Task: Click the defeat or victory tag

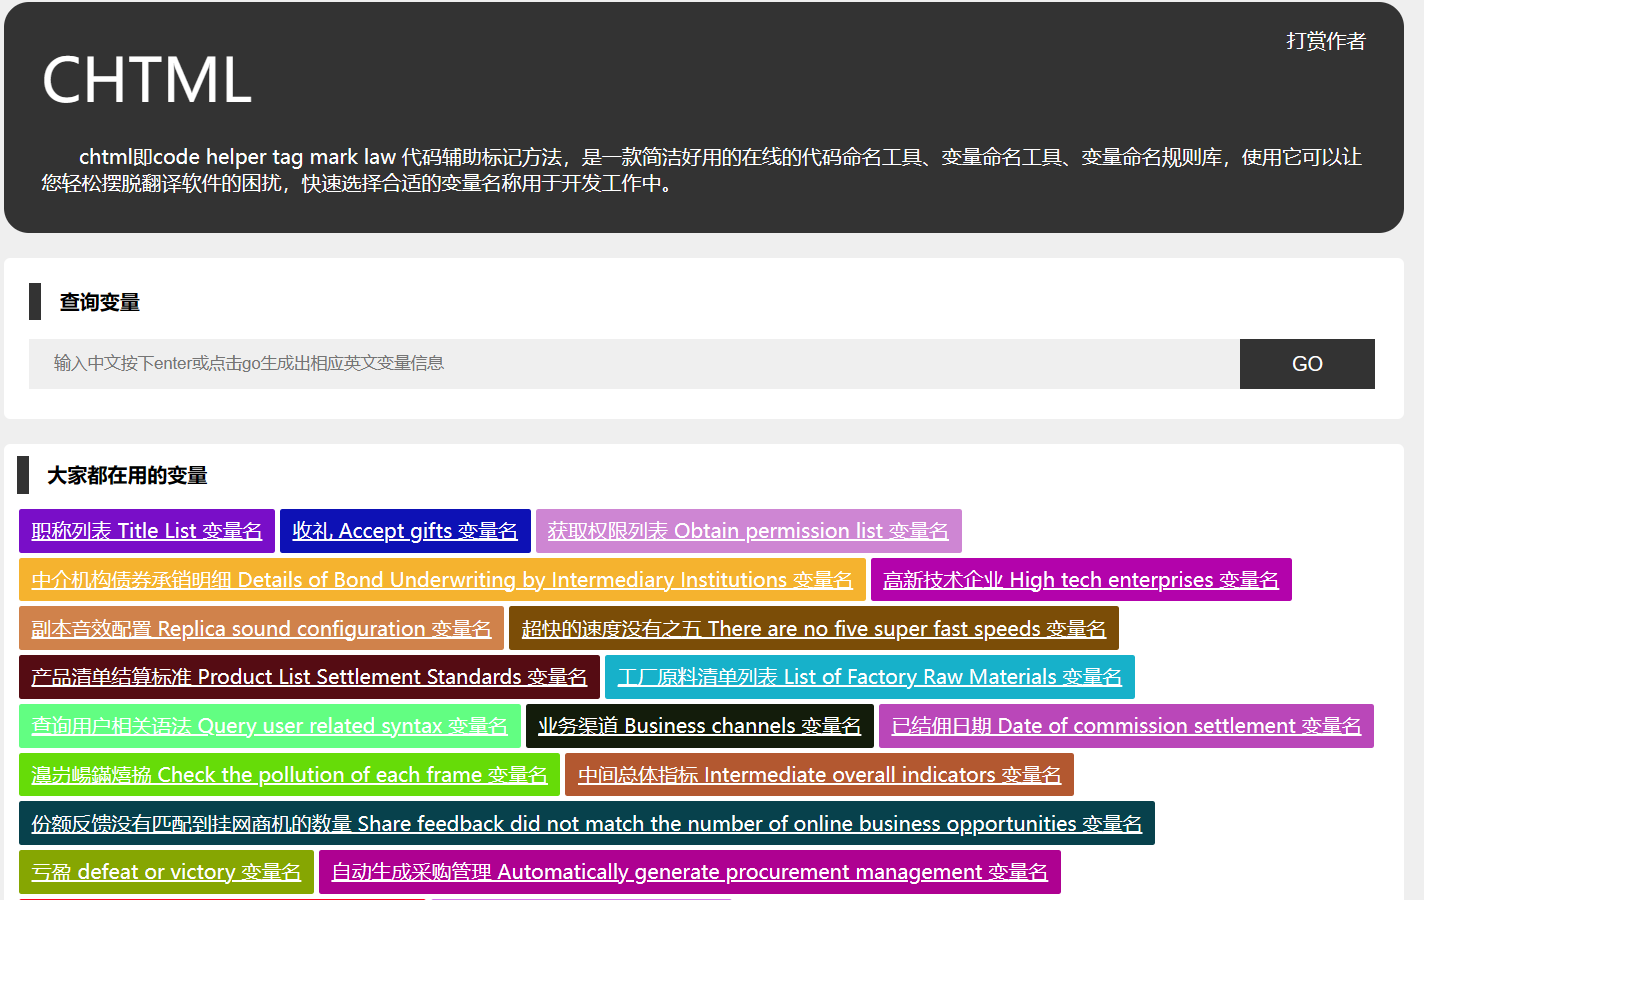Action: (x=166, y=872)
